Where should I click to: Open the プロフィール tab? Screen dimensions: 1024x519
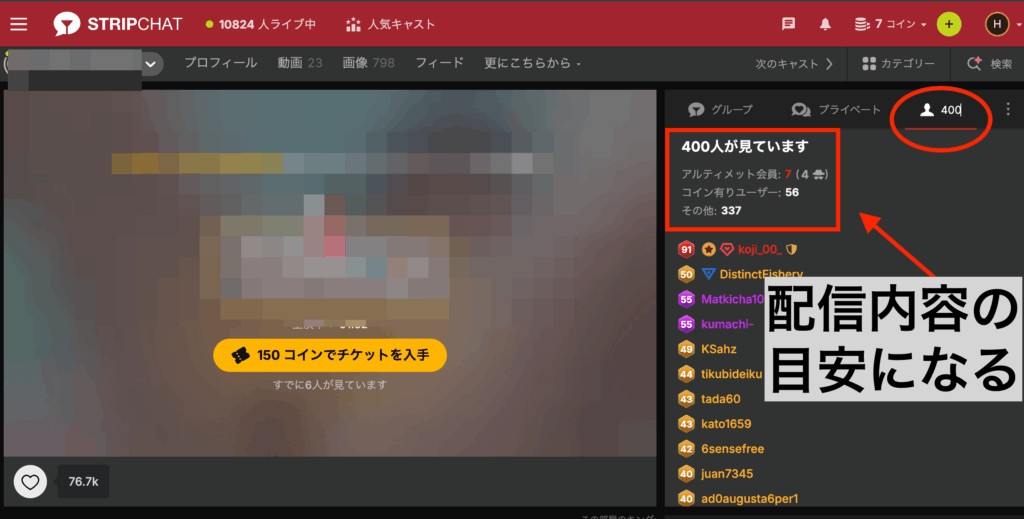pos(220,63)
